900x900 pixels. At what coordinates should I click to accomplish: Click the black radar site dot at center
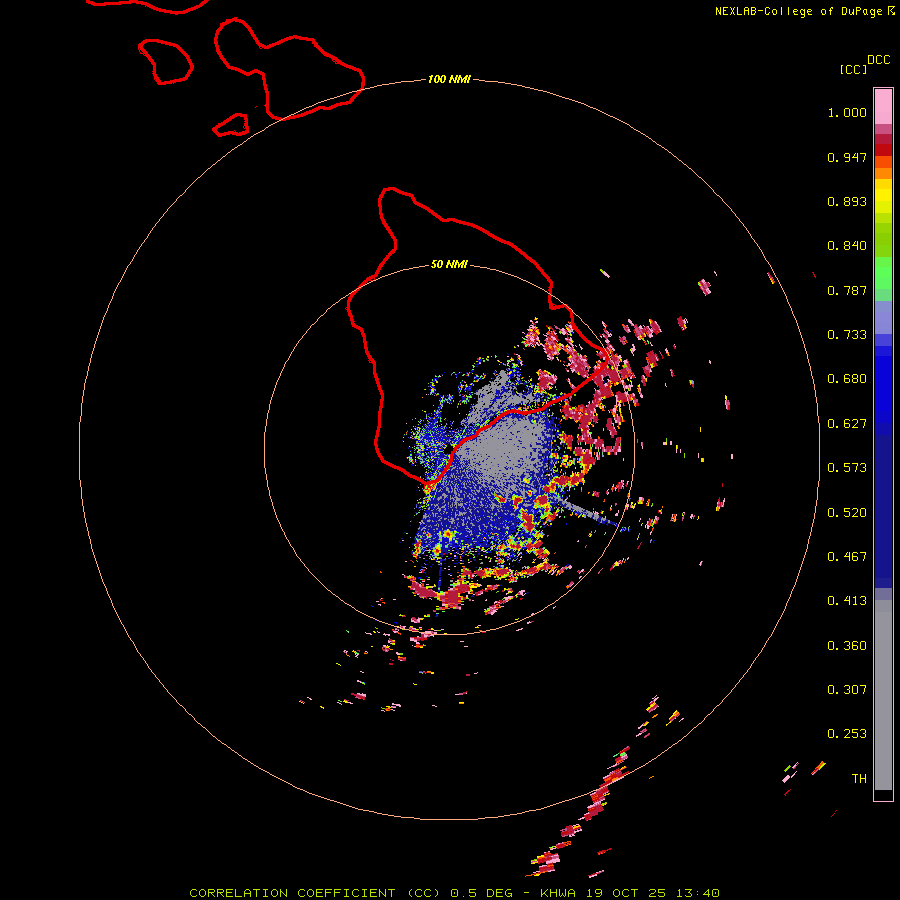(x=448, y=449)
